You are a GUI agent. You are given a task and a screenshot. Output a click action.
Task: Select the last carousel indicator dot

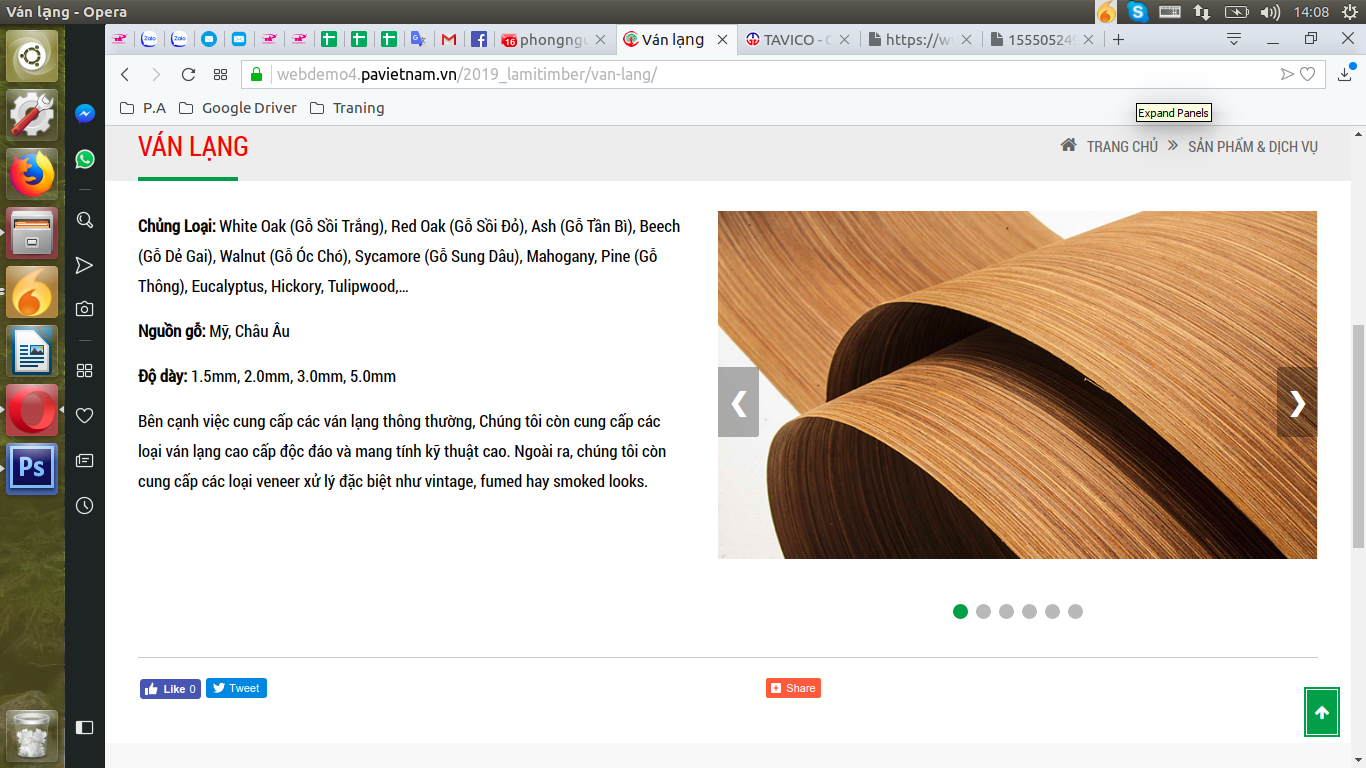pyautogui.click(x=1076, y=611)
